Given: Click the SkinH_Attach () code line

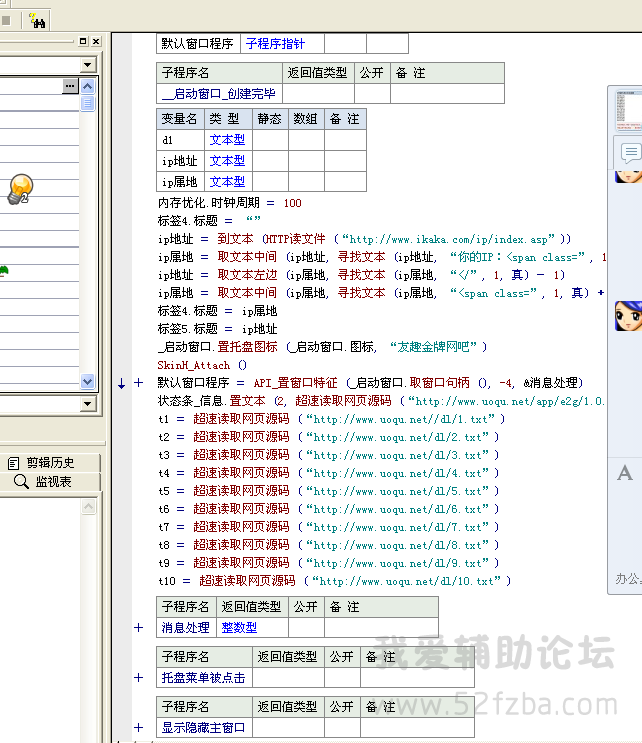Looking at the screenshot, I should pos(202,365).
